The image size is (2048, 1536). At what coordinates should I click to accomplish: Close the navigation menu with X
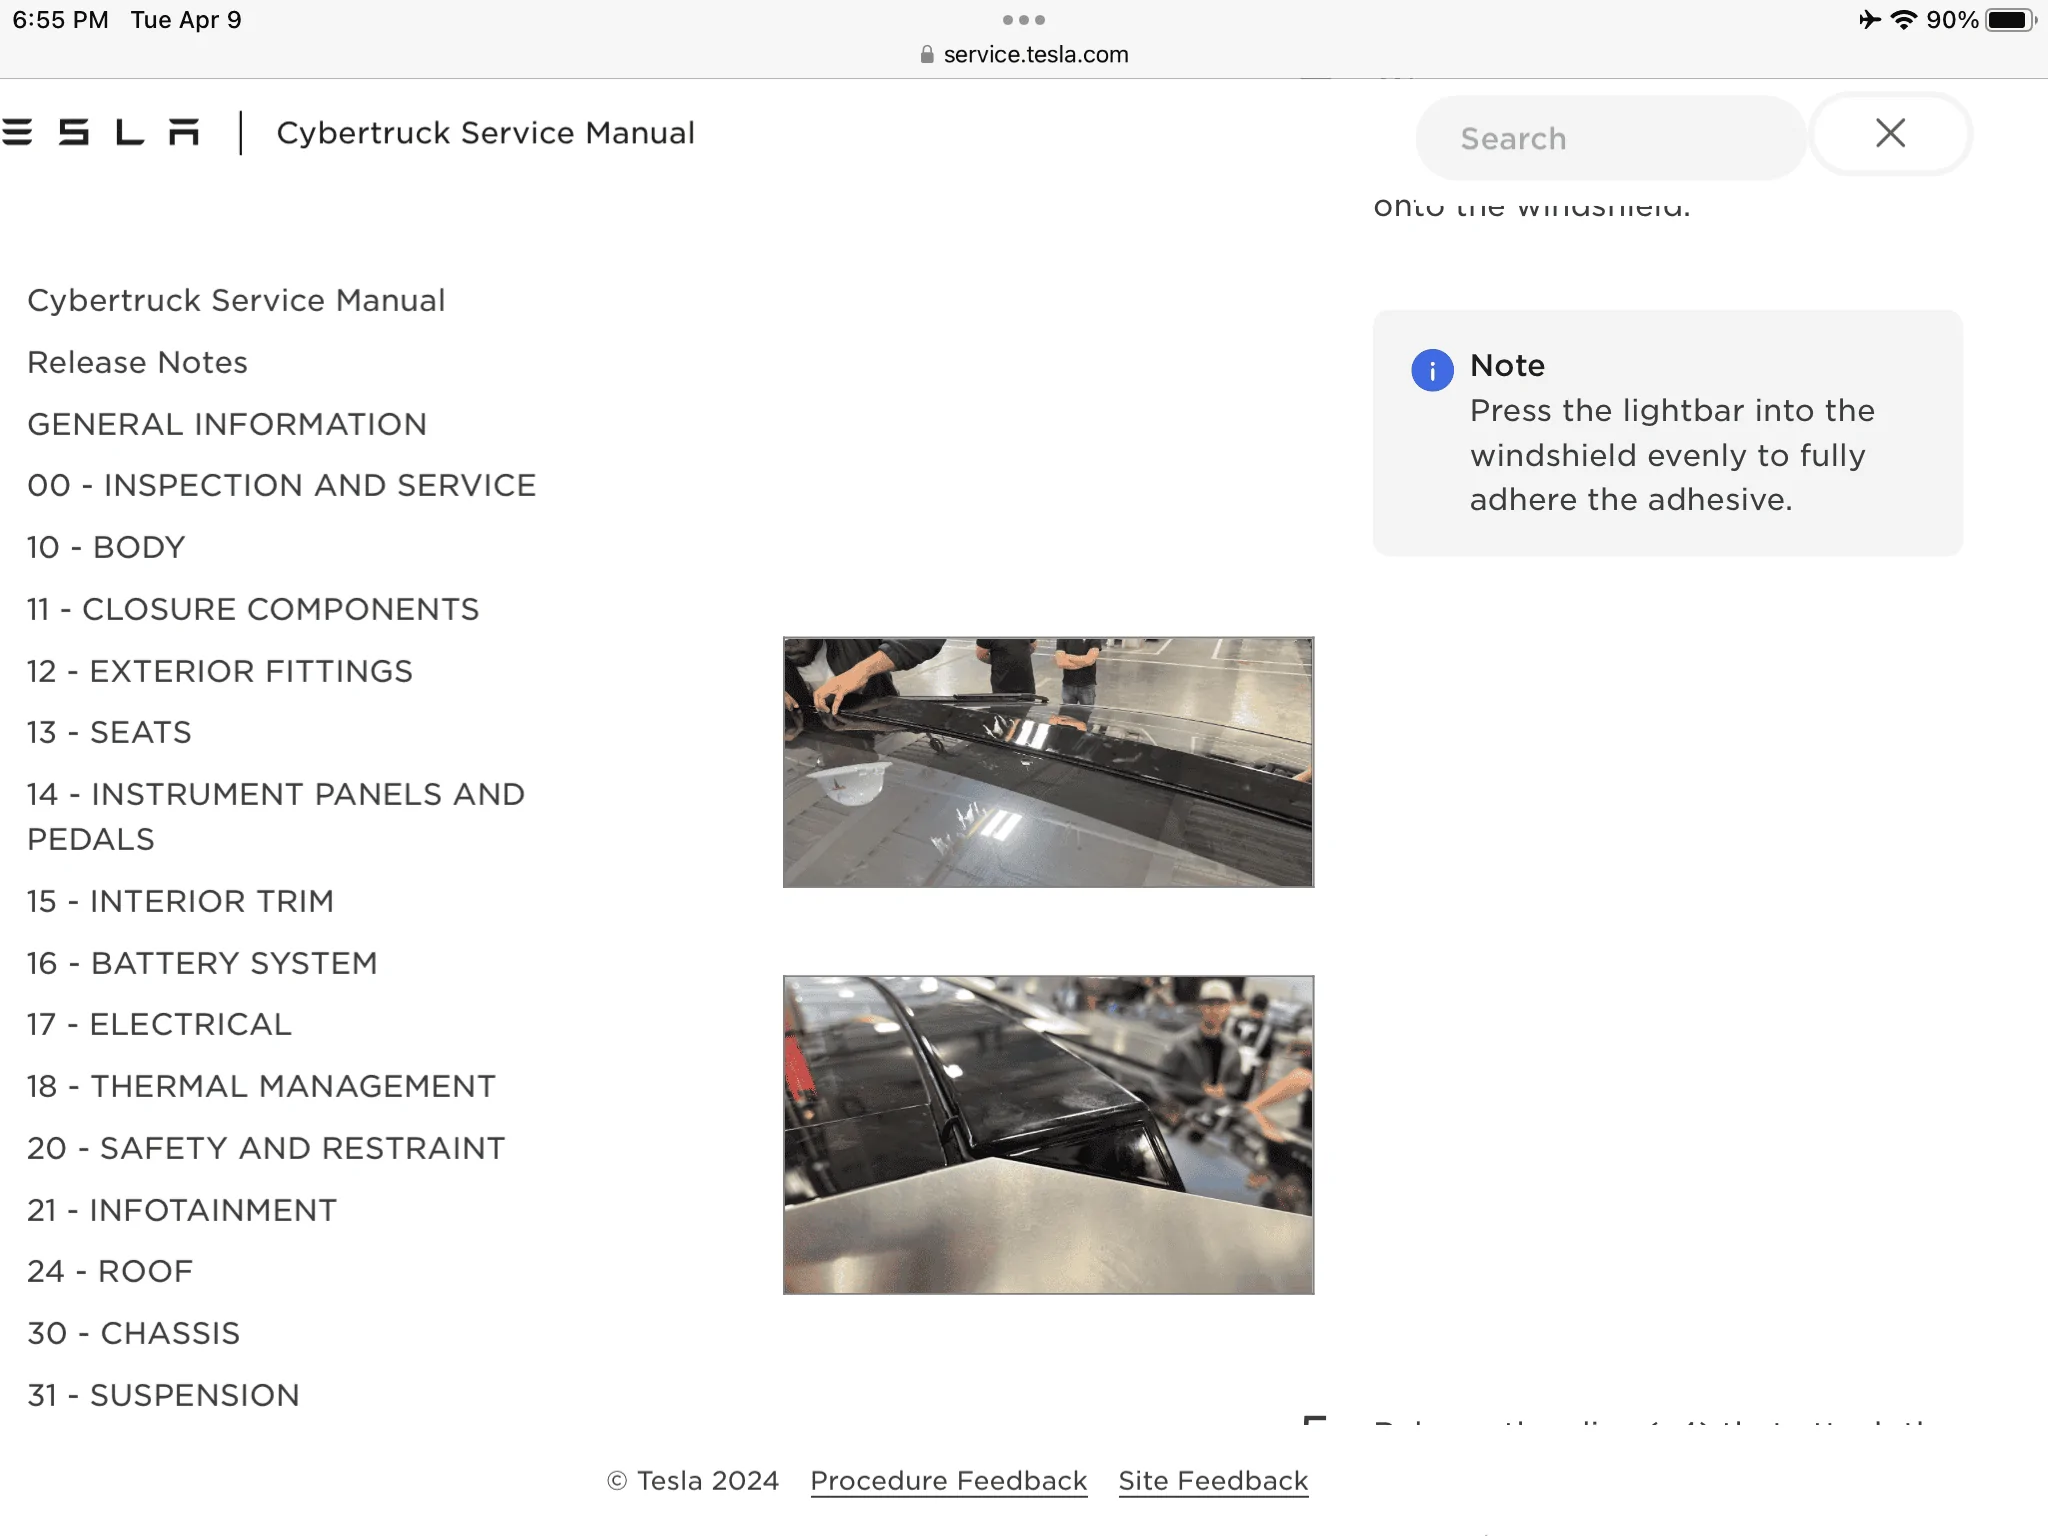1890,133
